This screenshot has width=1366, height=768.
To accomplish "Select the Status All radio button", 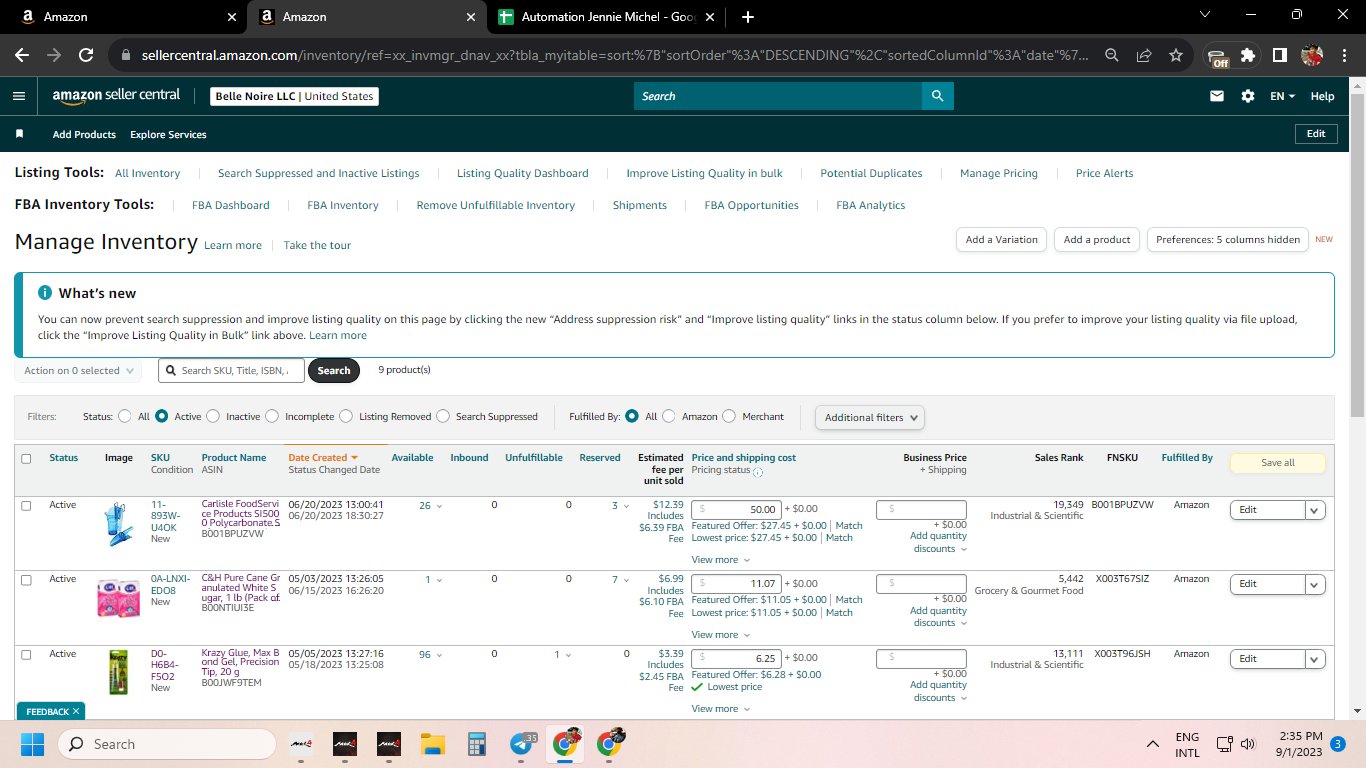I will pos(125,416).
